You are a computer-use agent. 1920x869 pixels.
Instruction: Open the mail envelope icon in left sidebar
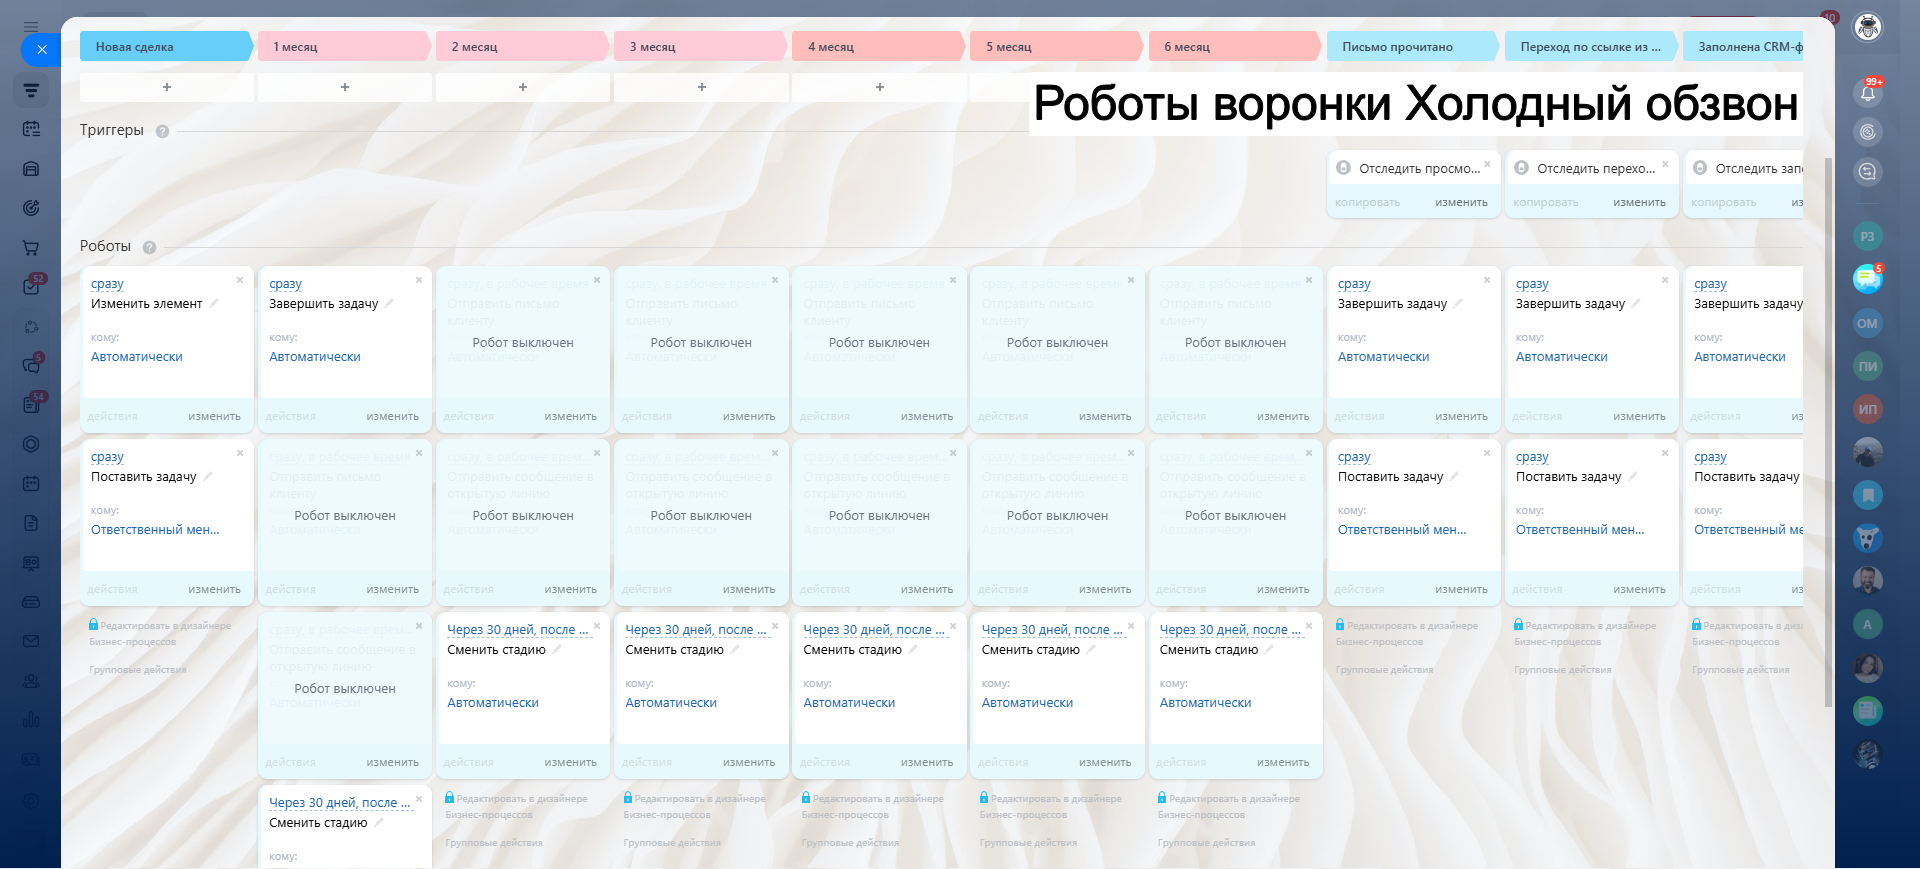point(31,641)
